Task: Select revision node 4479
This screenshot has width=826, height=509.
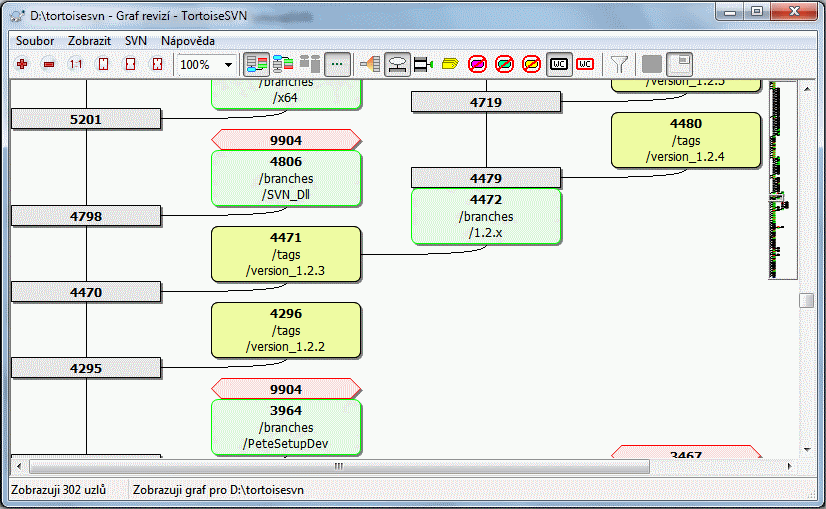Action: [486, 178]
